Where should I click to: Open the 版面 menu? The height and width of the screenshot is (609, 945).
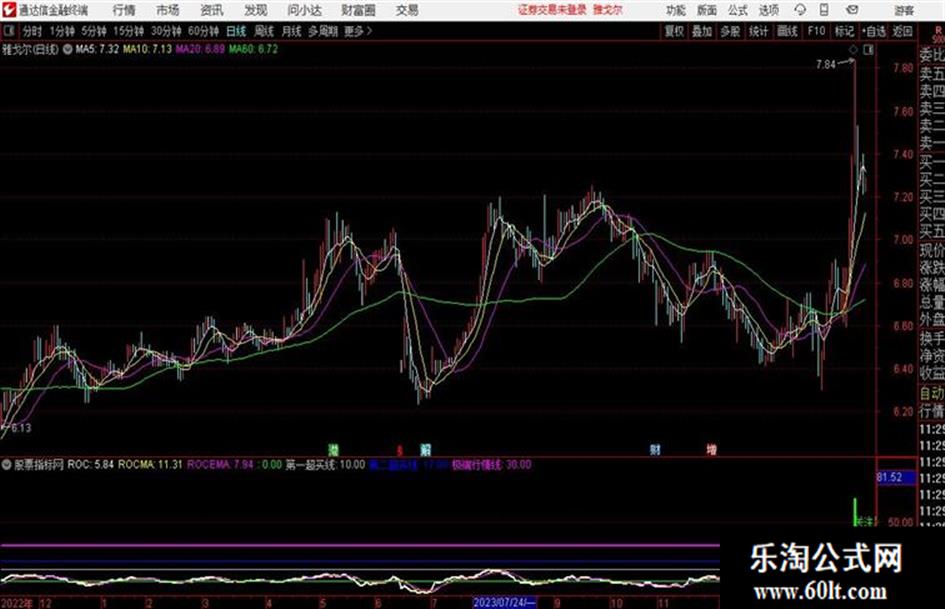(x=707, y=10)
